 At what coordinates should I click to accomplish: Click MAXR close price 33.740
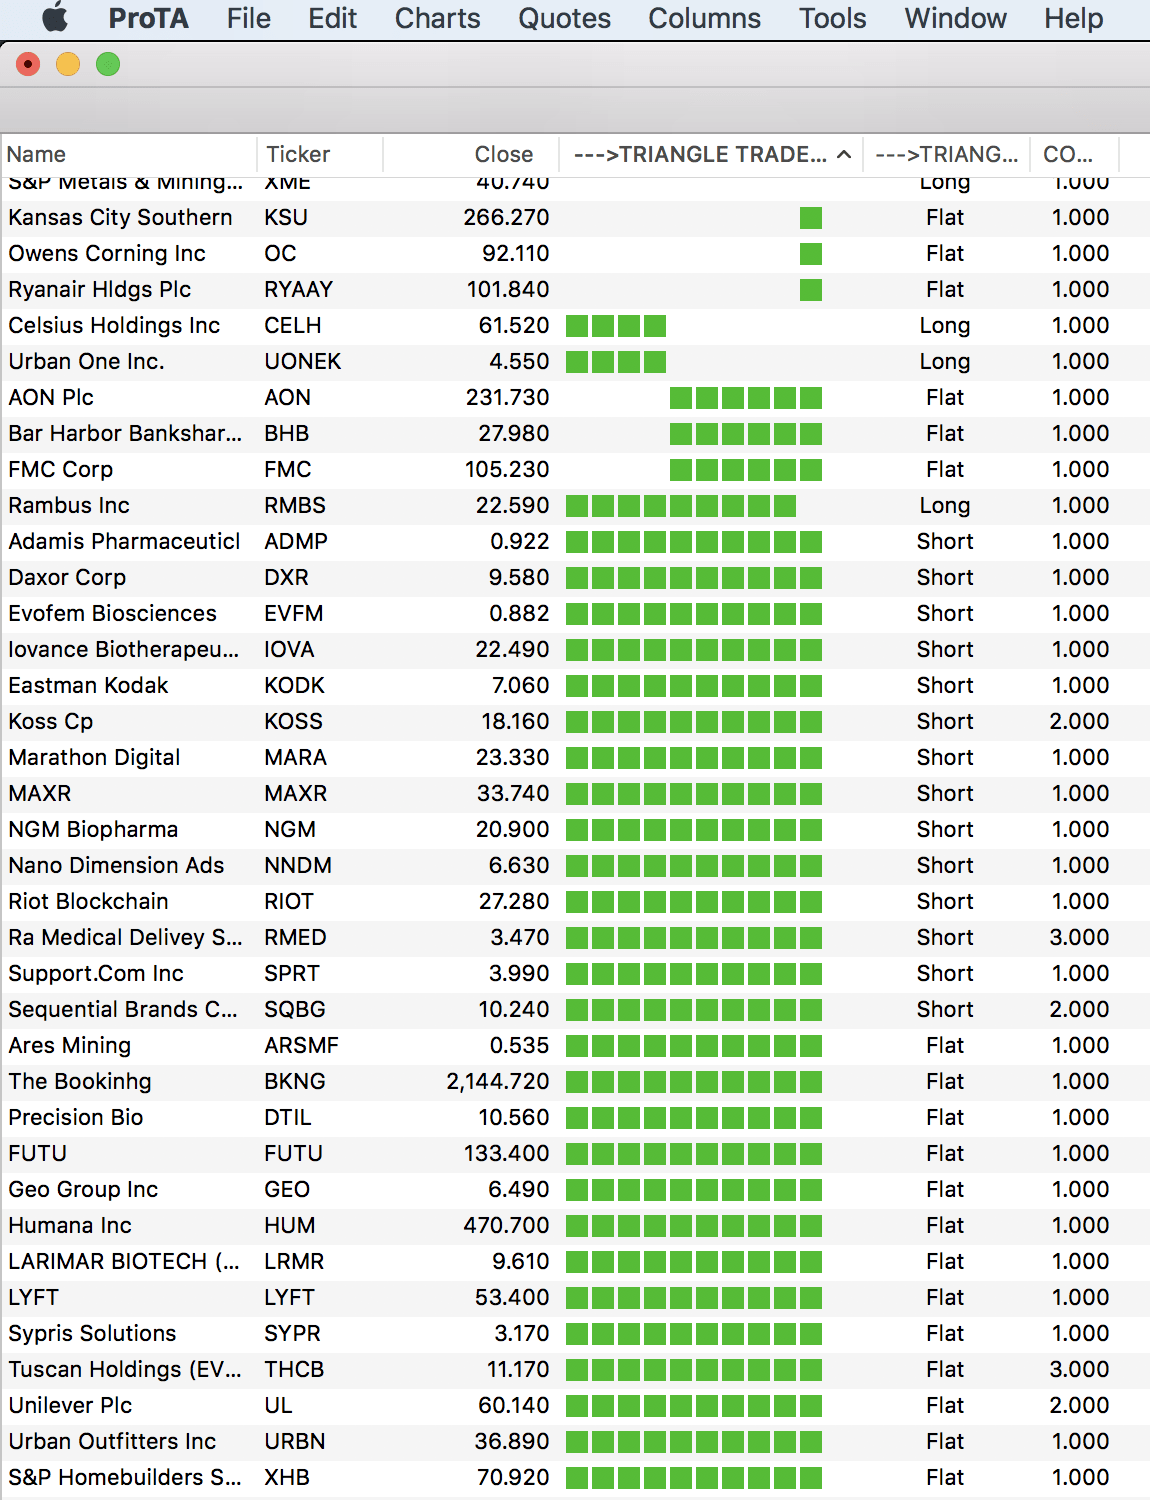coord(512,793)
